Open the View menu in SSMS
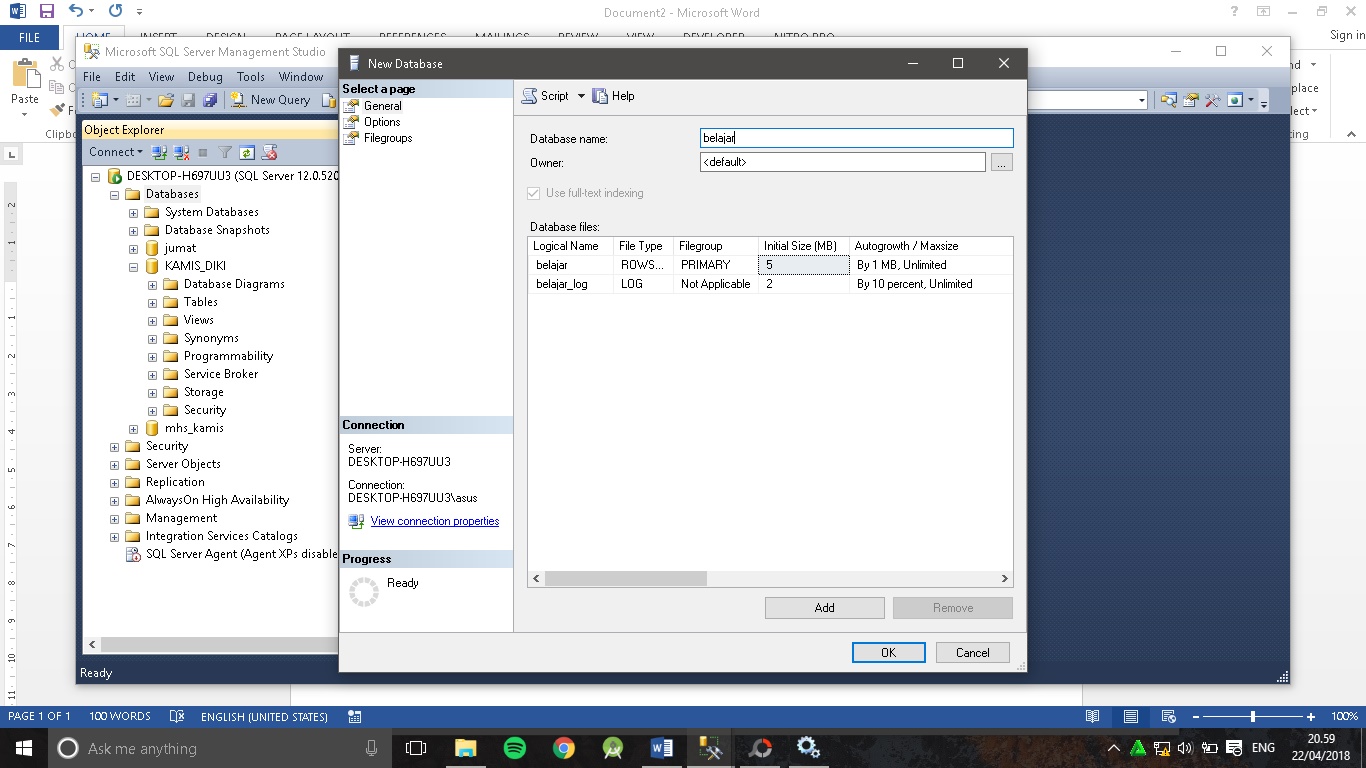This screenshot has width=1366, height=768. [x=161, y=77]
